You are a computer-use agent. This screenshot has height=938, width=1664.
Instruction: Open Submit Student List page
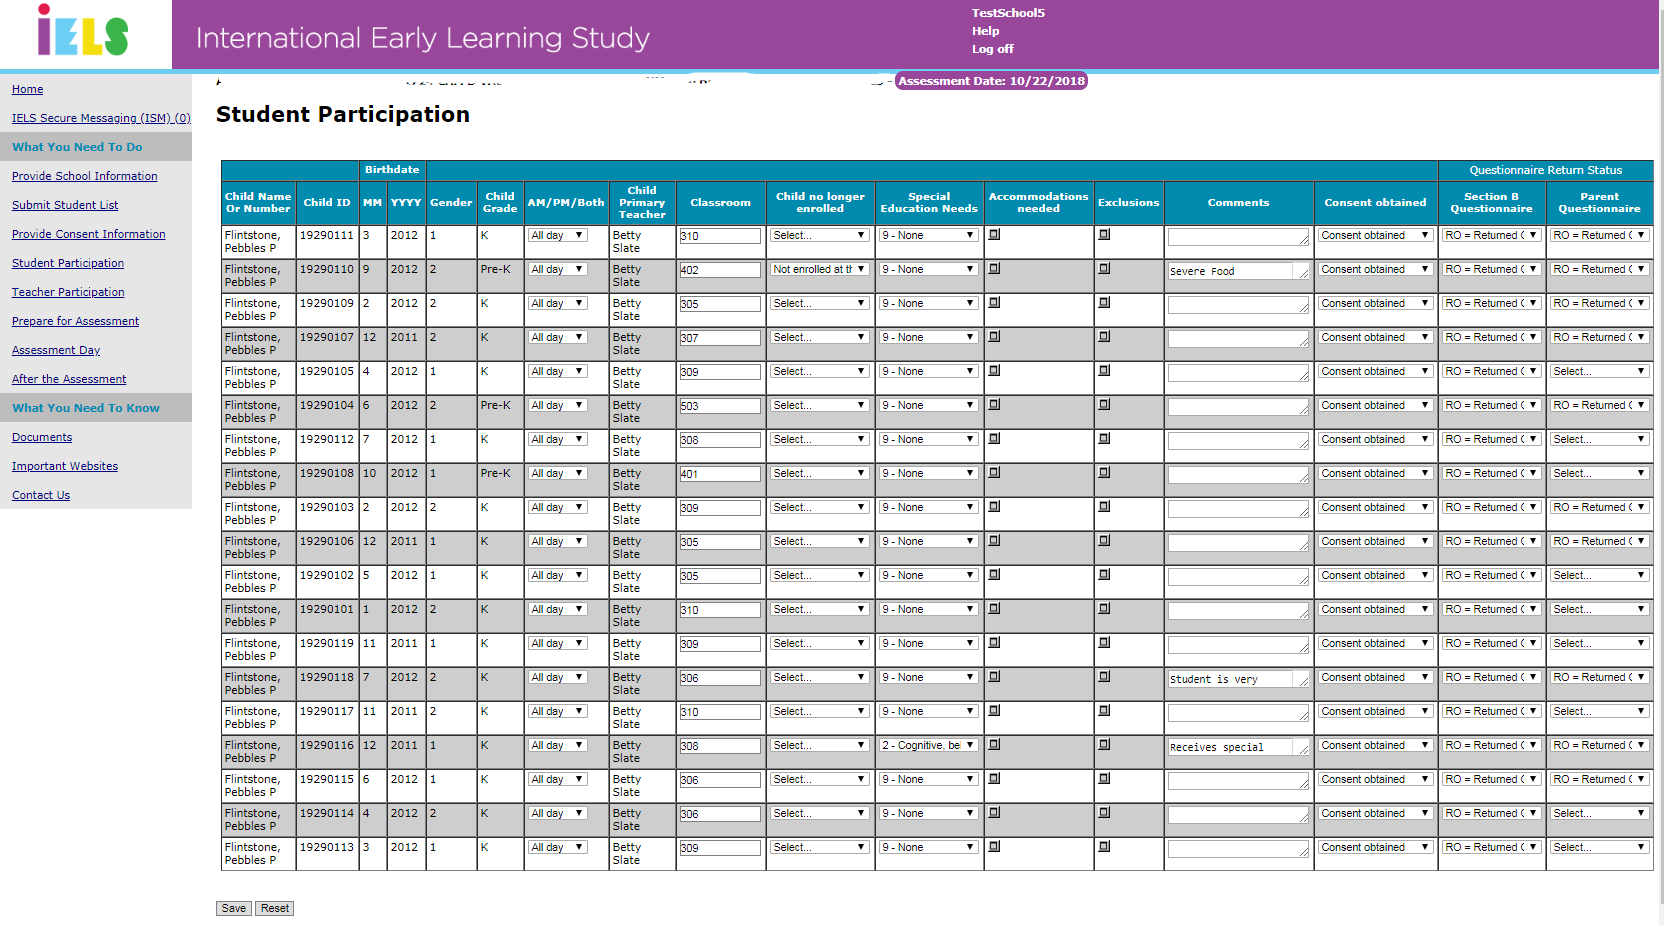[65, 205]
